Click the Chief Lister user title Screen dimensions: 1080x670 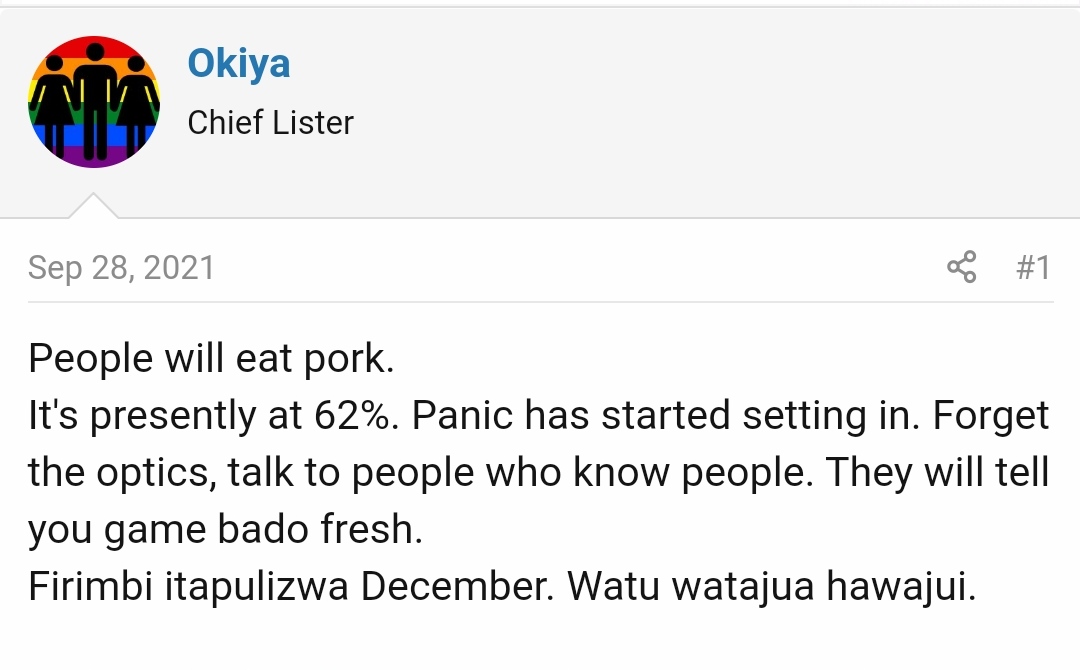coord(270,123)
